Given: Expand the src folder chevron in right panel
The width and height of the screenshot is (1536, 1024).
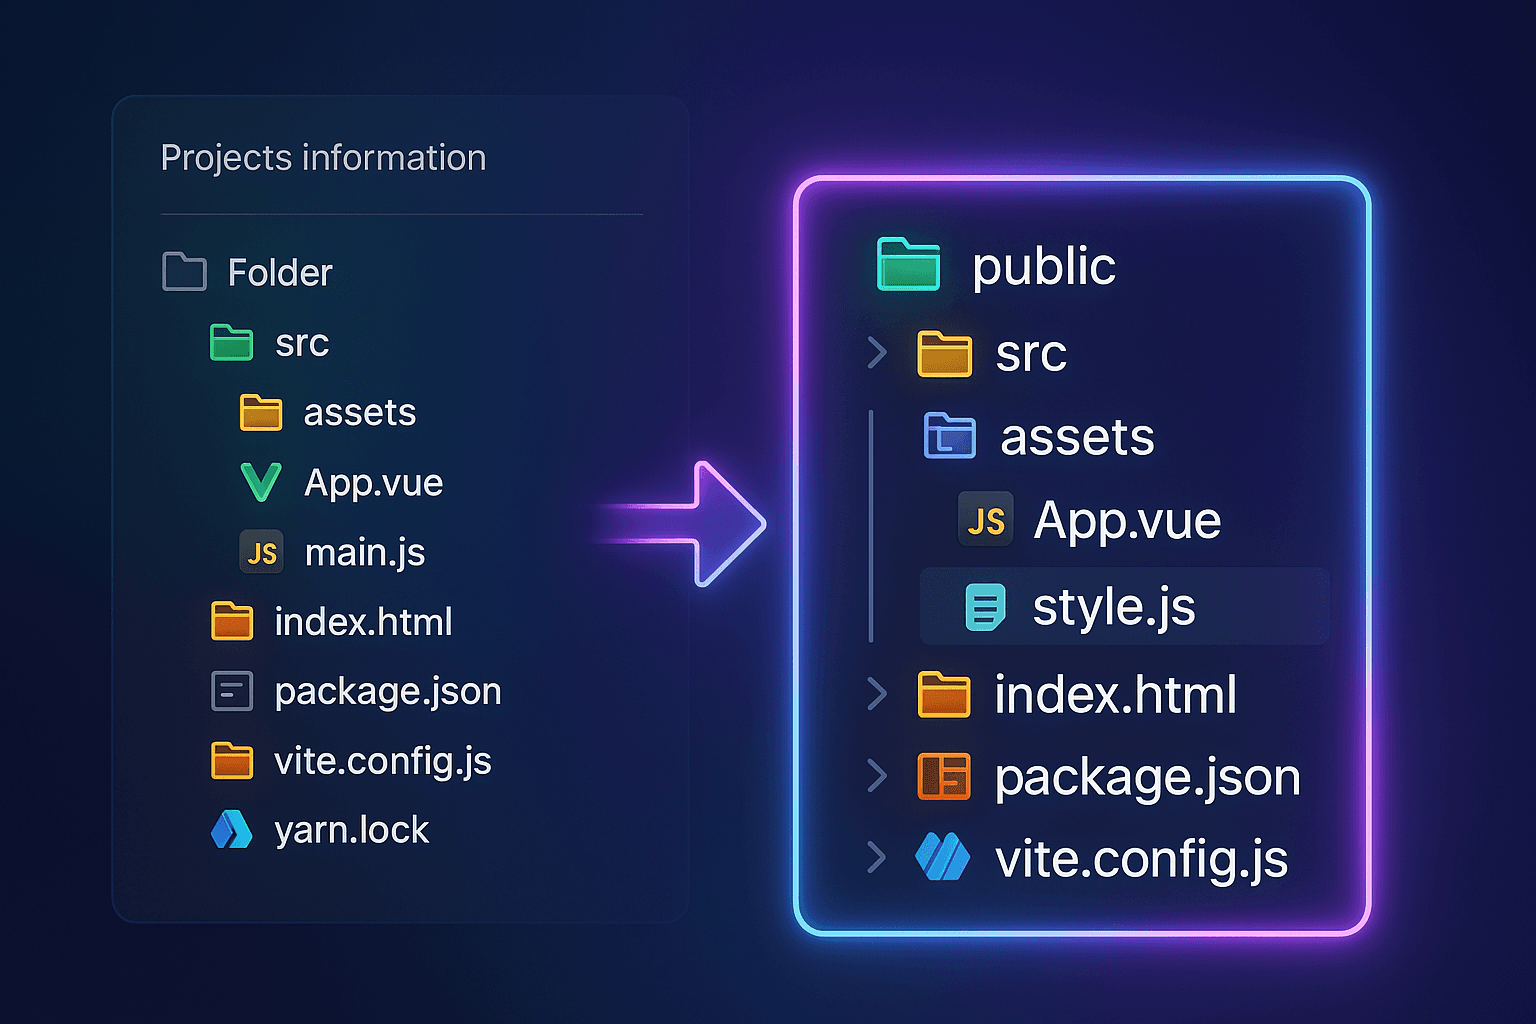Looking at the screenshot, I should pyautogui.click(x=877, y=352).
